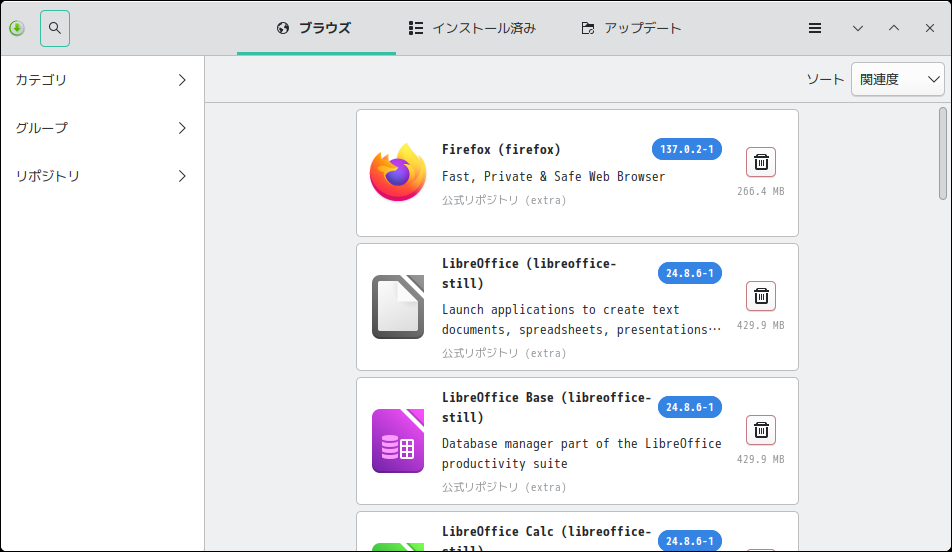Remove LibreOffice Base with trash icon
The image size is (952, 552).
[x=761, y=430]
